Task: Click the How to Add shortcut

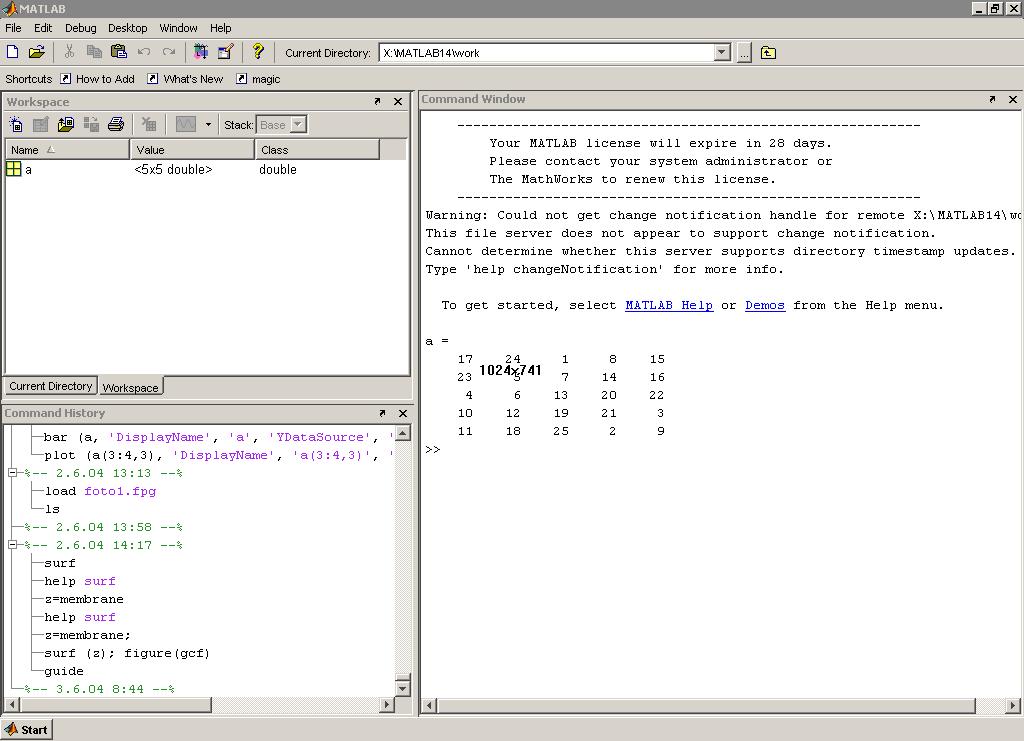Action: (97, 79)
